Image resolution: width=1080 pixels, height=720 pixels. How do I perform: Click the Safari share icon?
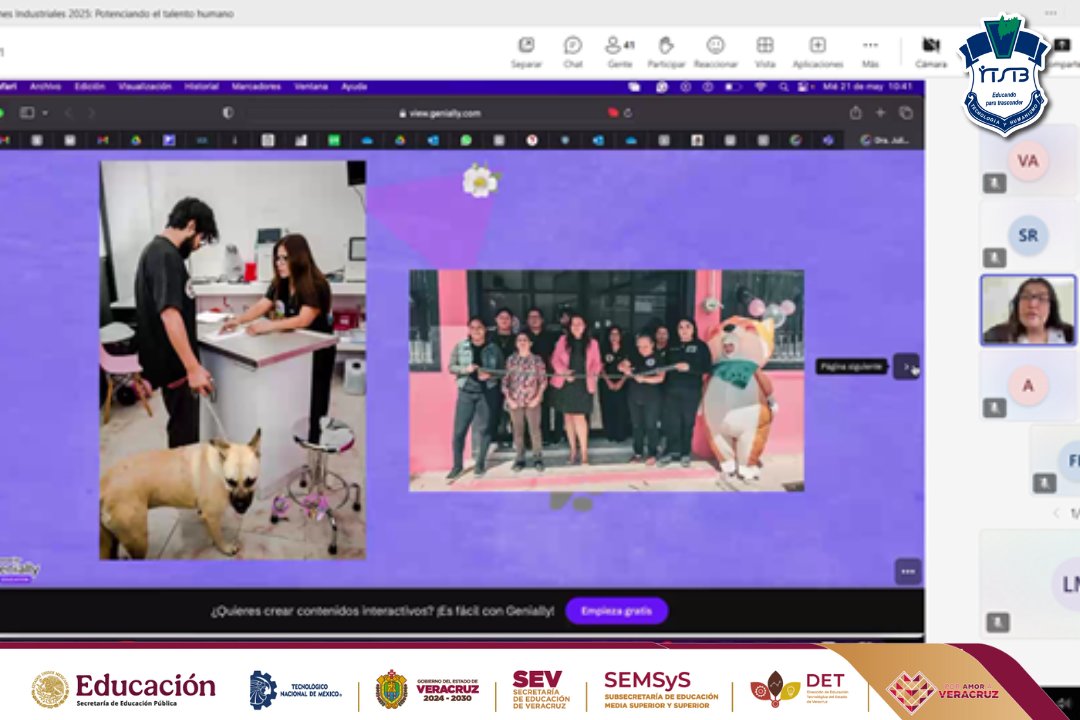click(x=855, y=113)
